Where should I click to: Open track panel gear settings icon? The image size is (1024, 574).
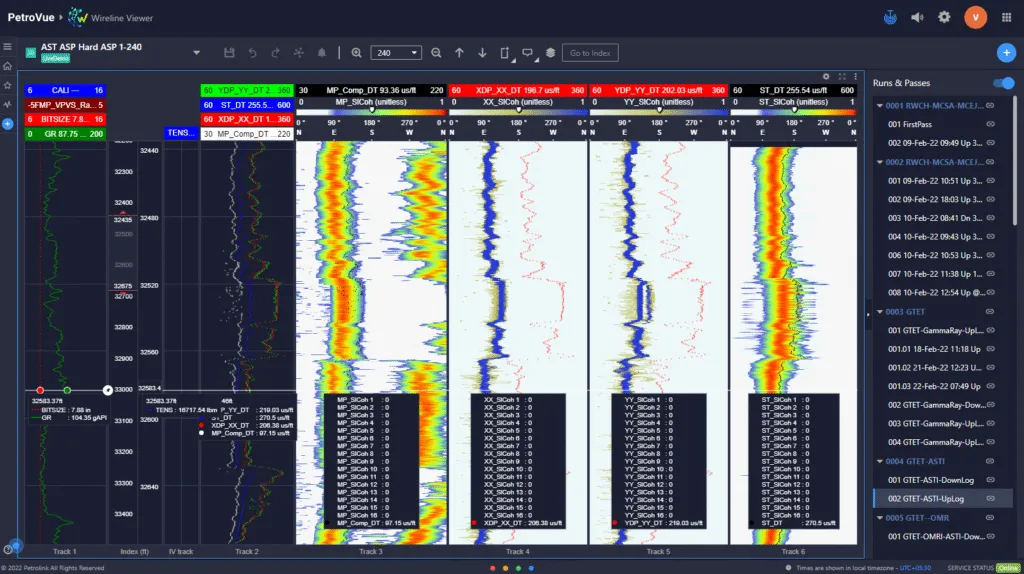(x=826, y=76)
